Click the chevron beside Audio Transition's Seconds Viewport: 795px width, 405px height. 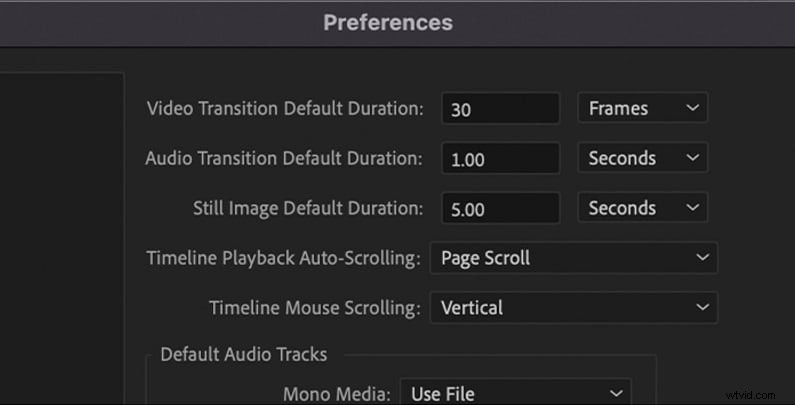pos(691,158)
